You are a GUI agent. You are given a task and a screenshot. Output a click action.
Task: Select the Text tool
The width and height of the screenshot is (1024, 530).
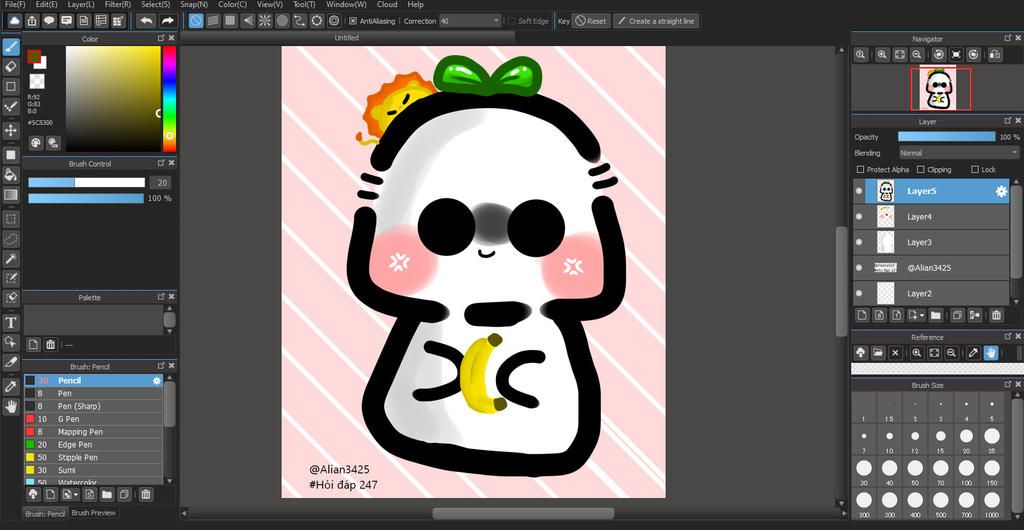tap(11, 322)
